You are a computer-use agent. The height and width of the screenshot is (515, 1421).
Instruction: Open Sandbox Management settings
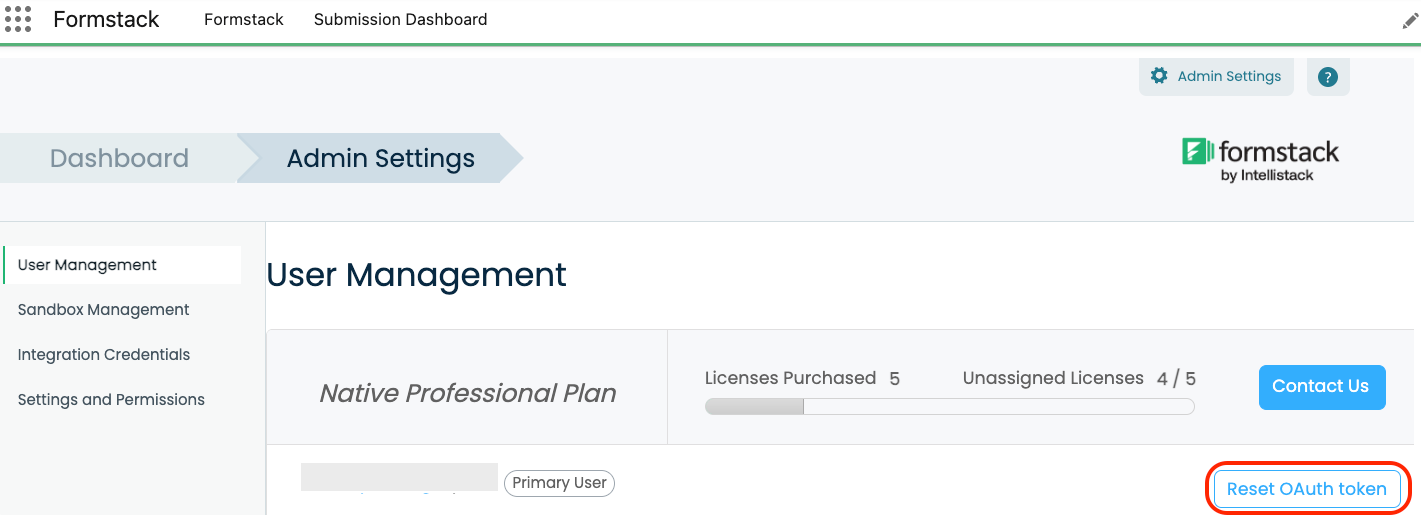point(103,310)
